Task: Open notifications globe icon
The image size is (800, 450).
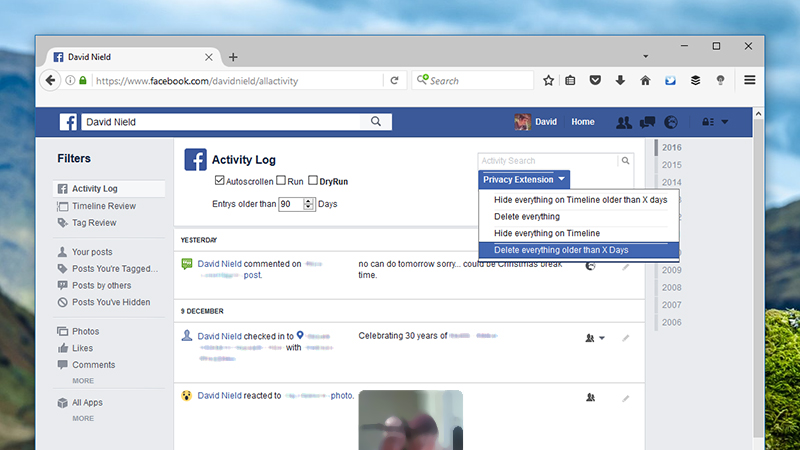Action: (671, 122)
